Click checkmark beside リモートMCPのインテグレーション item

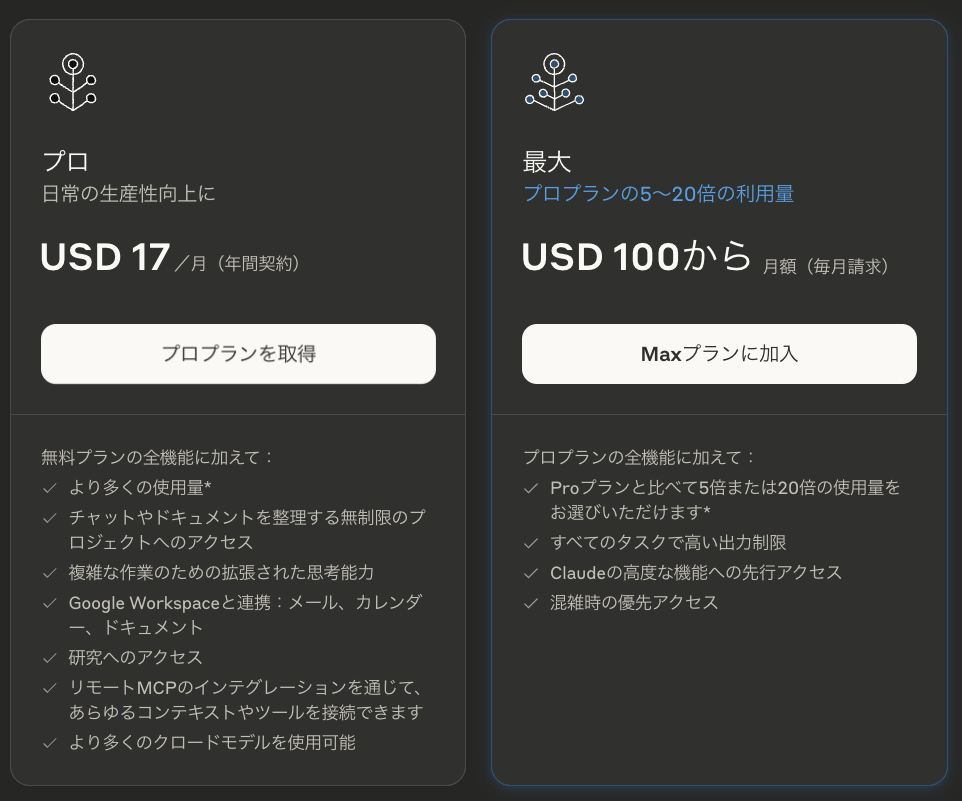coord(50,688)
